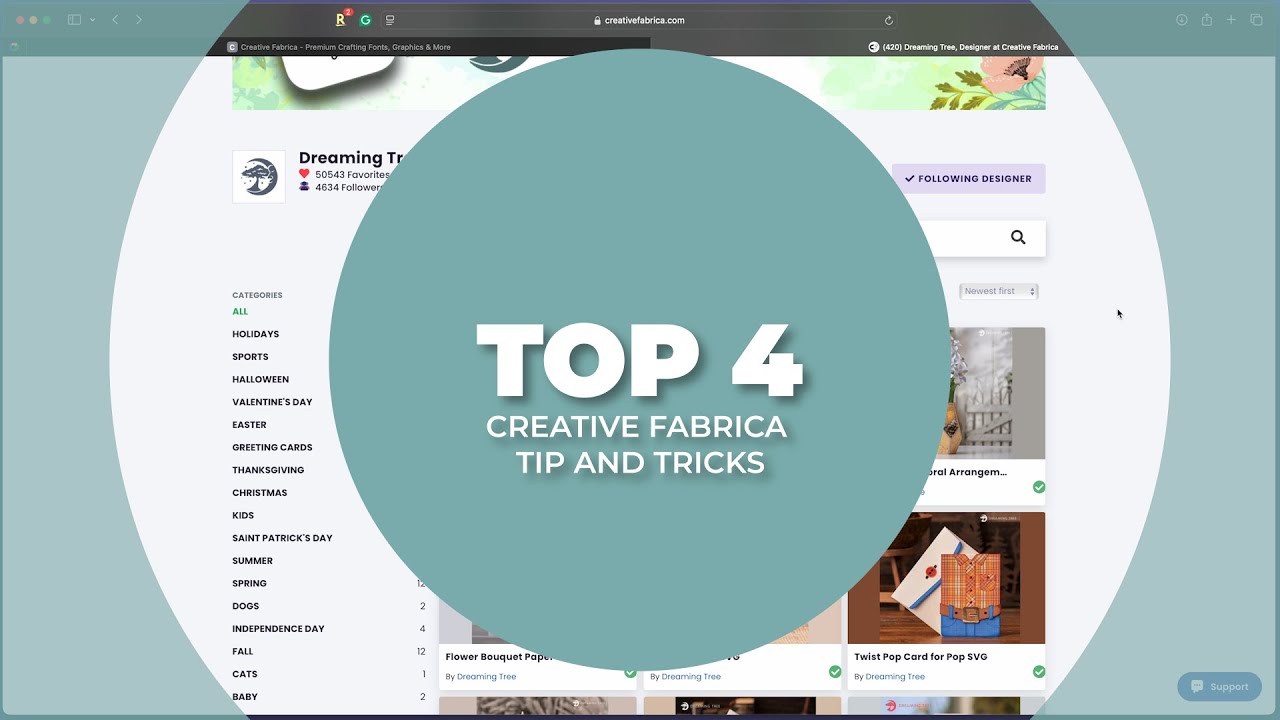
Task: Select the SPORTS category
Action: pyautogui.click(x=250, y=357)
